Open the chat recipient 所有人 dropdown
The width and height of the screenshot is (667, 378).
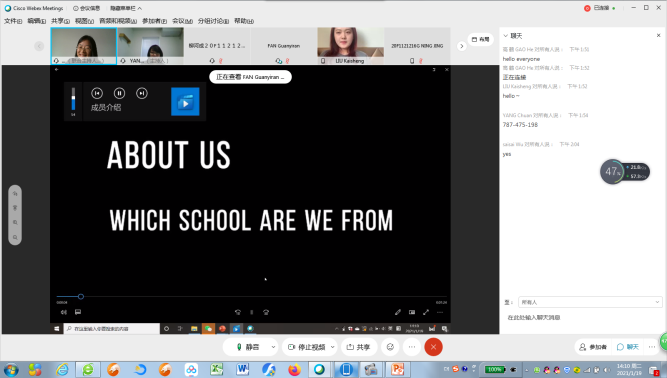(590, 302)
